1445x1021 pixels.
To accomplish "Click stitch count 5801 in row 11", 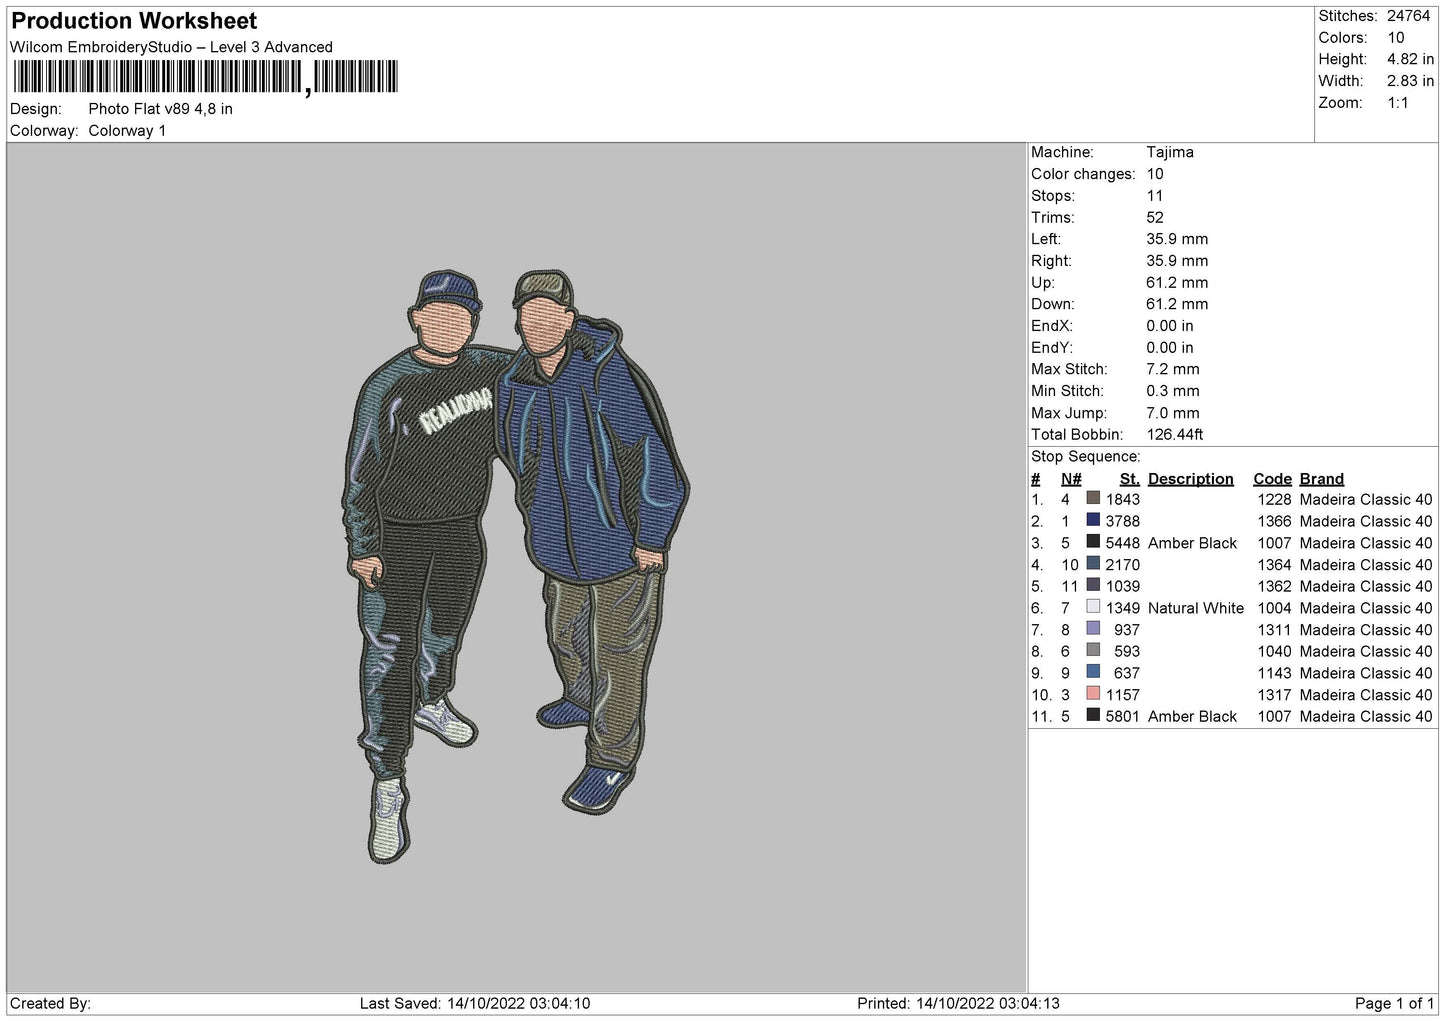I will tap(1123, 716).
